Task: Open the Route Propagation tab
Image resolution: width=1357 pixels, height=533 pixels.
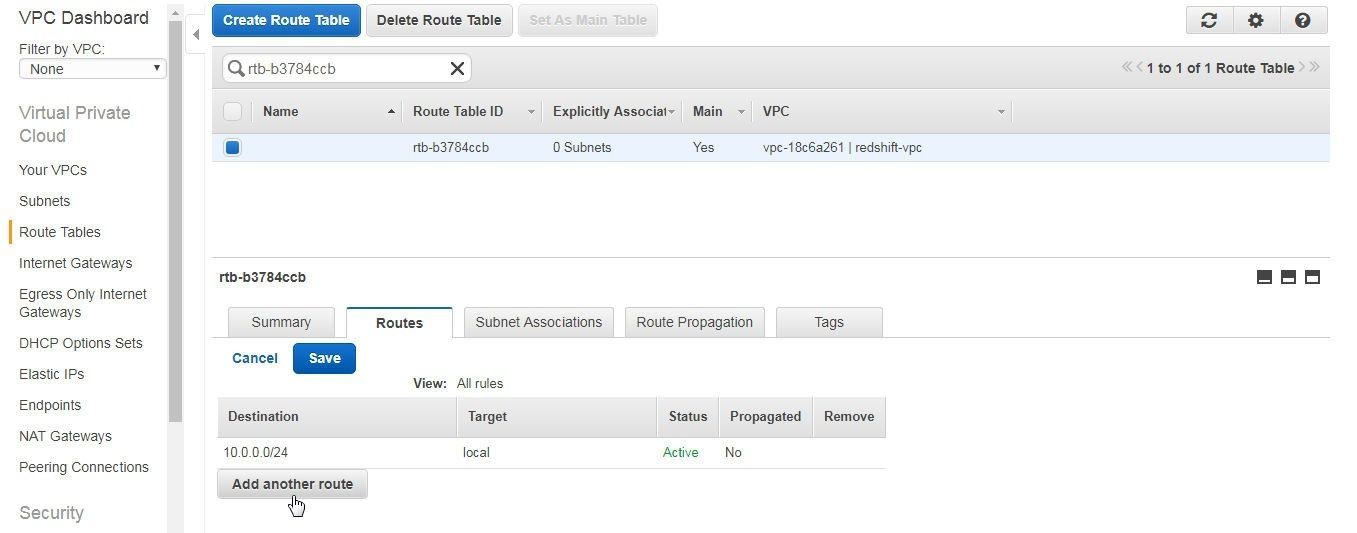Action: [694, 322]
